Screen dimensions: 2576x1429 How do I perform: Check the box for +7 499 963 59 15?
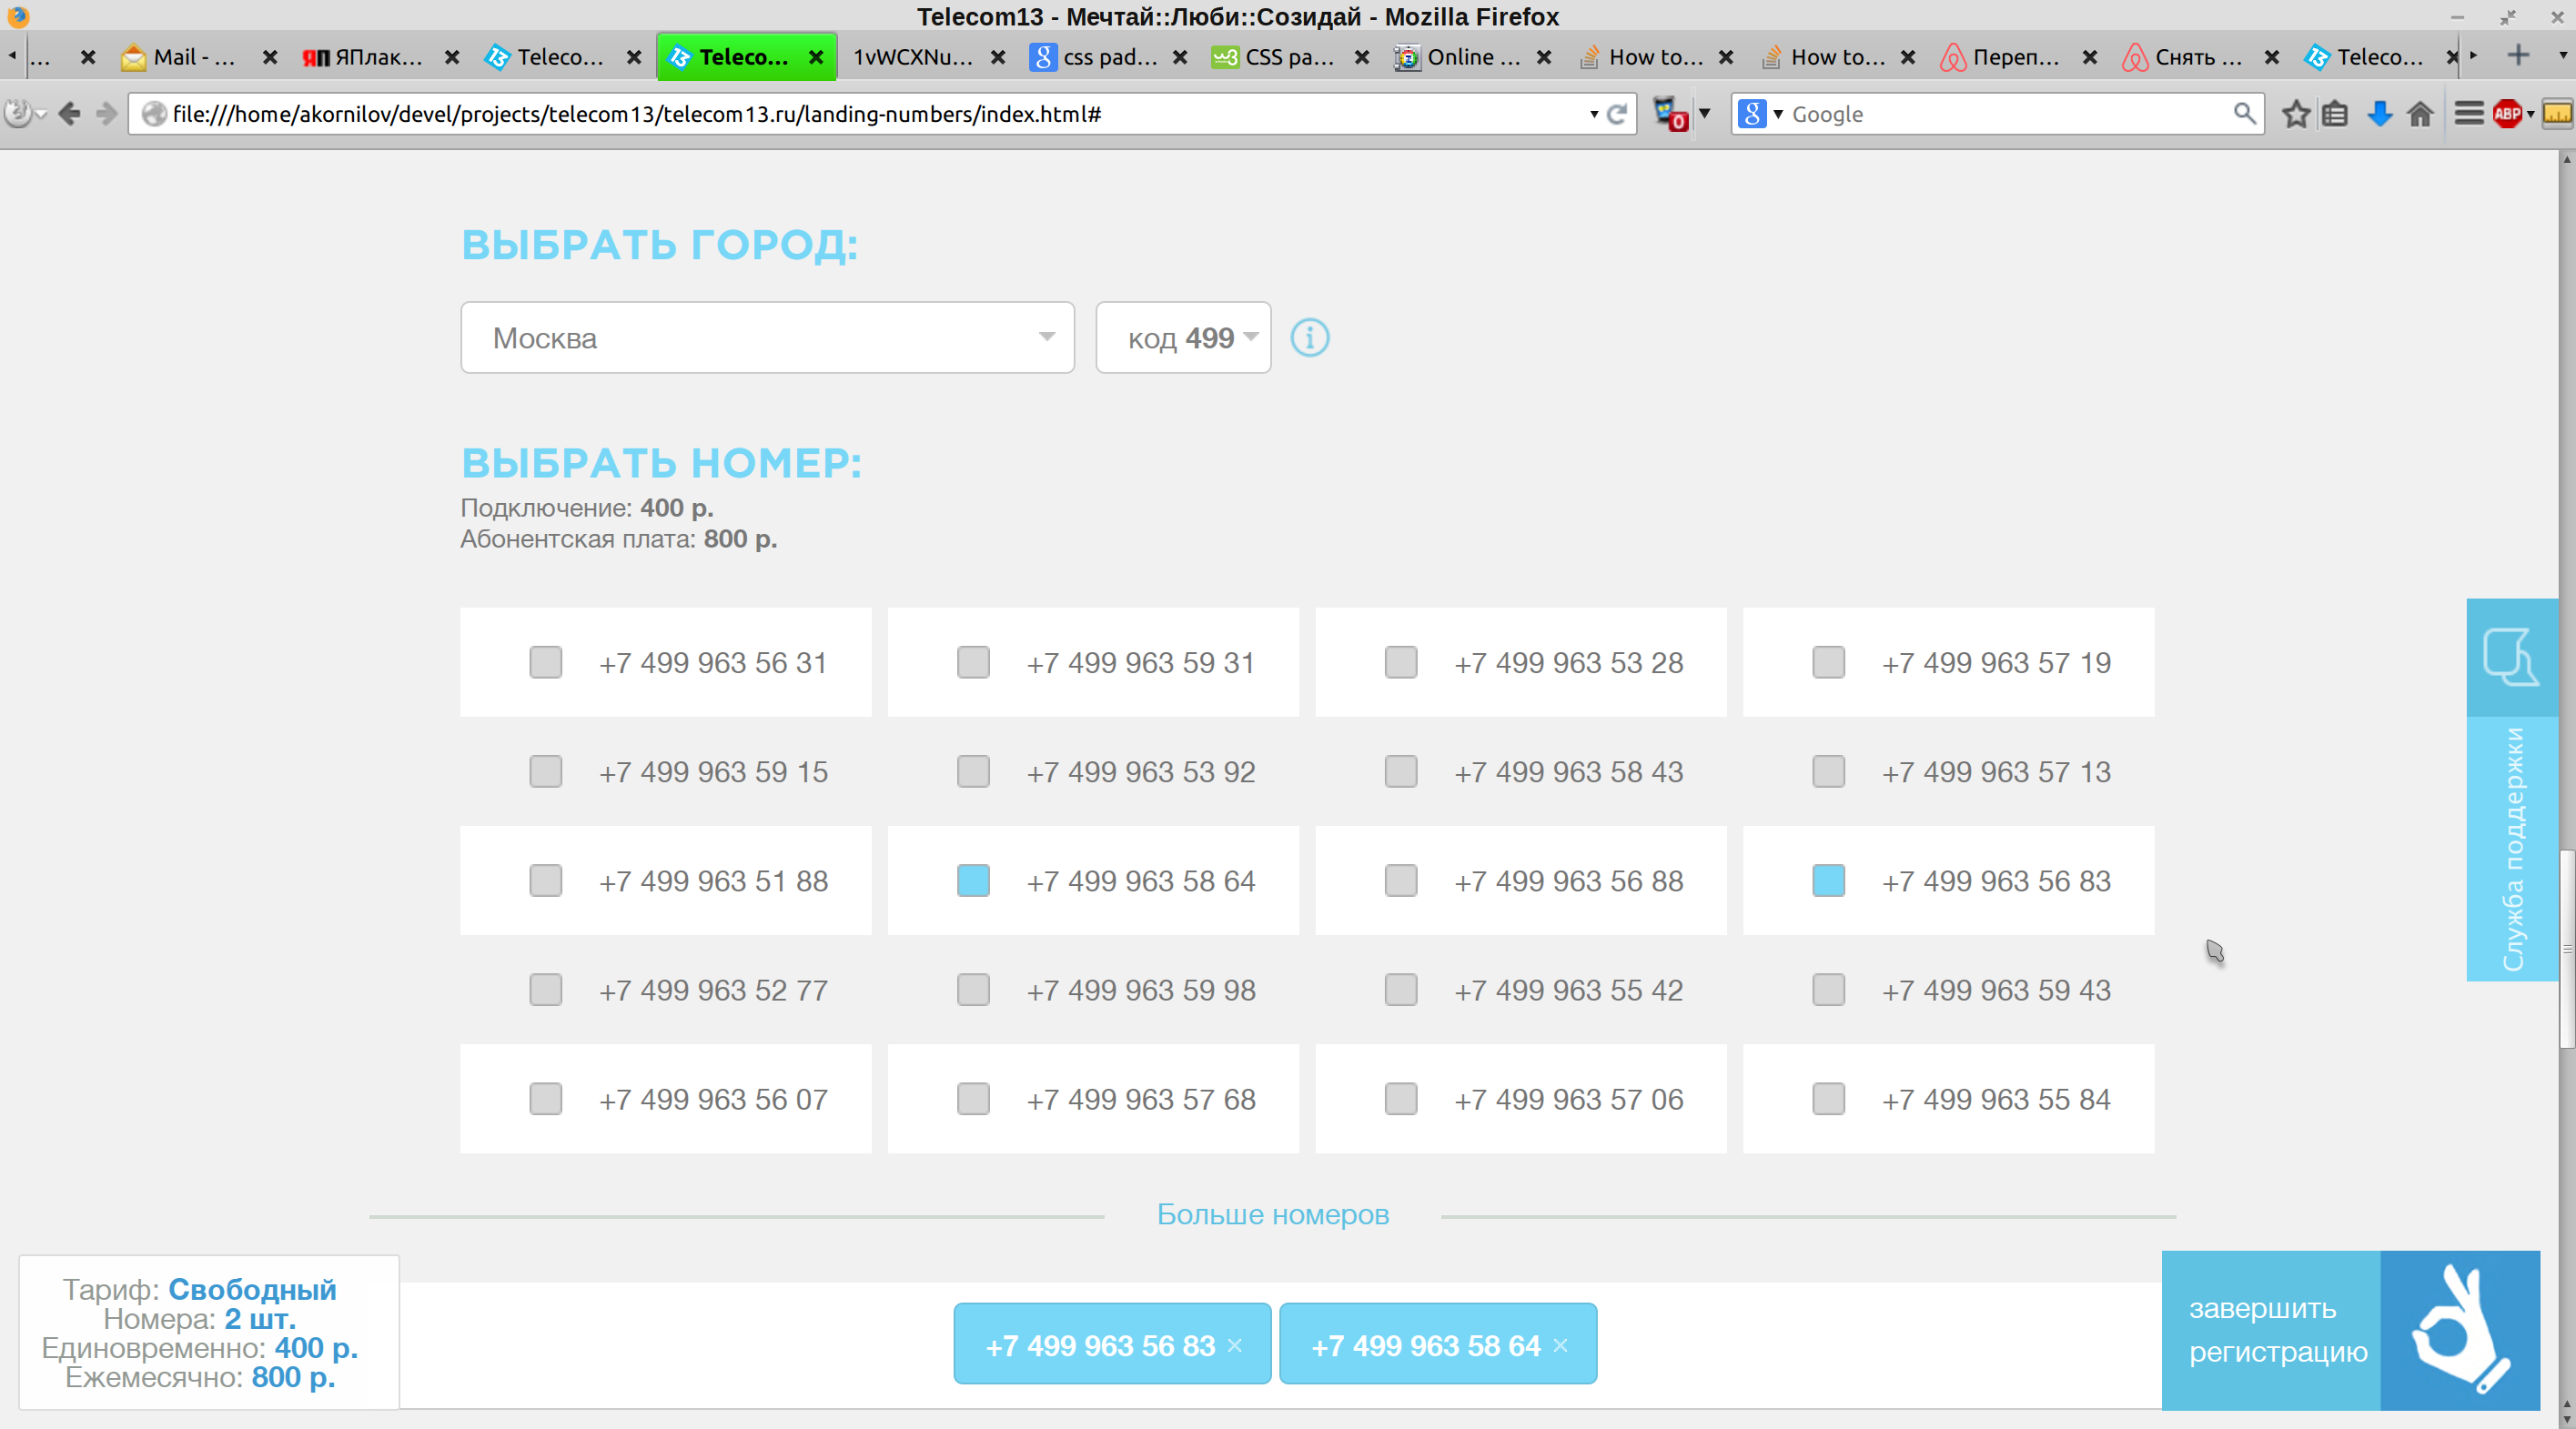point(546,771)
